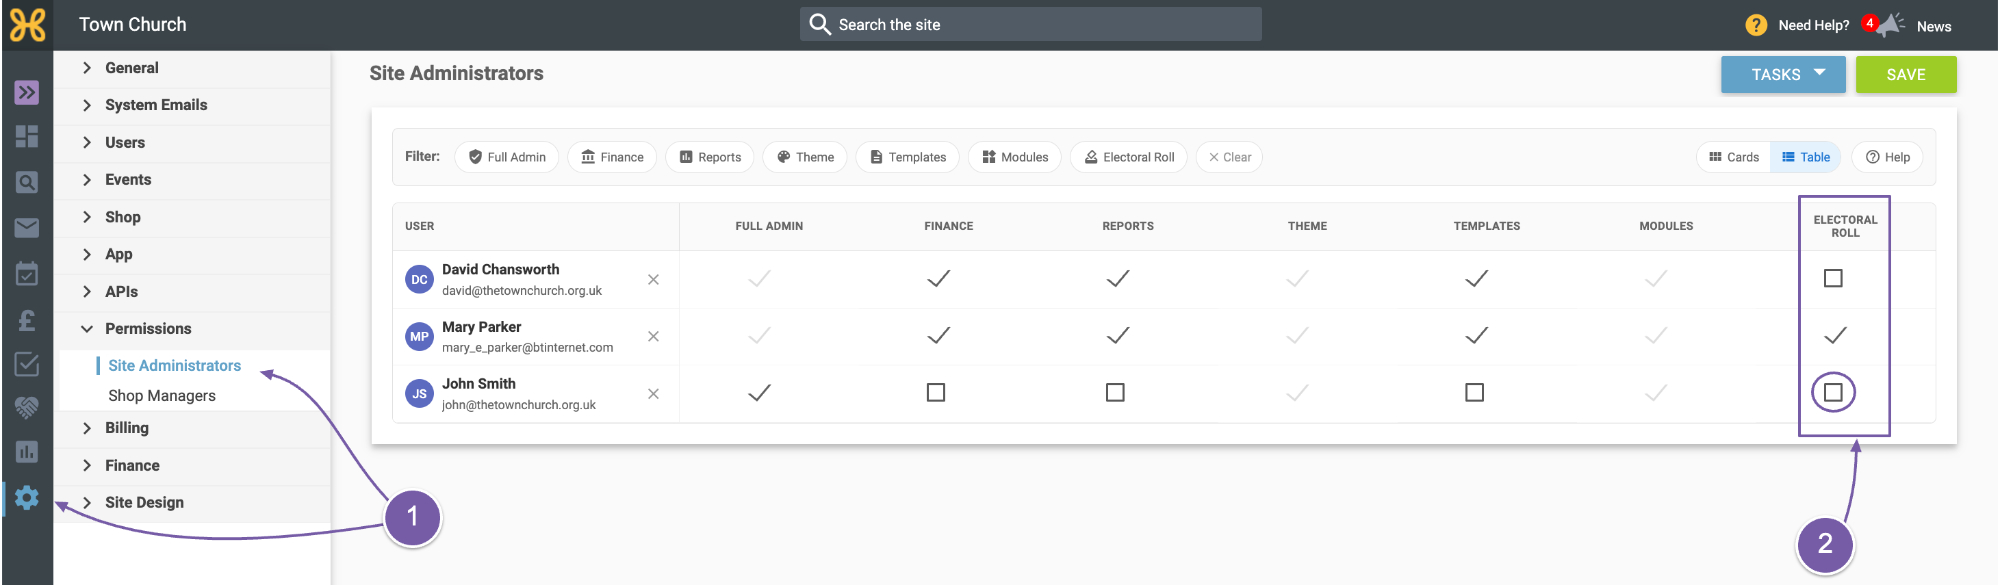
Task: Select Site Administrators in the sidebar
Action: point(175,366)
